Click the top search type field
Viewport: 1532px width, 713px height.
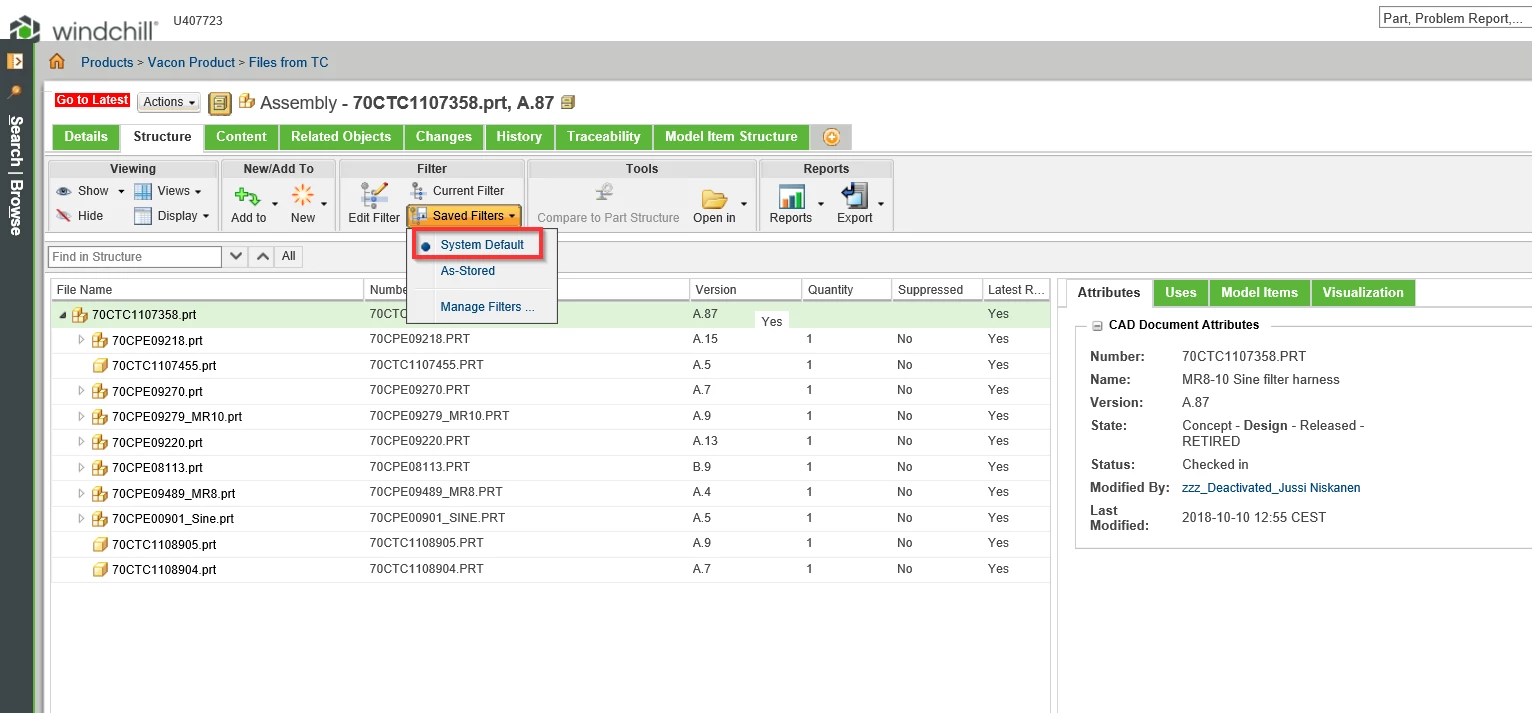1455,18
